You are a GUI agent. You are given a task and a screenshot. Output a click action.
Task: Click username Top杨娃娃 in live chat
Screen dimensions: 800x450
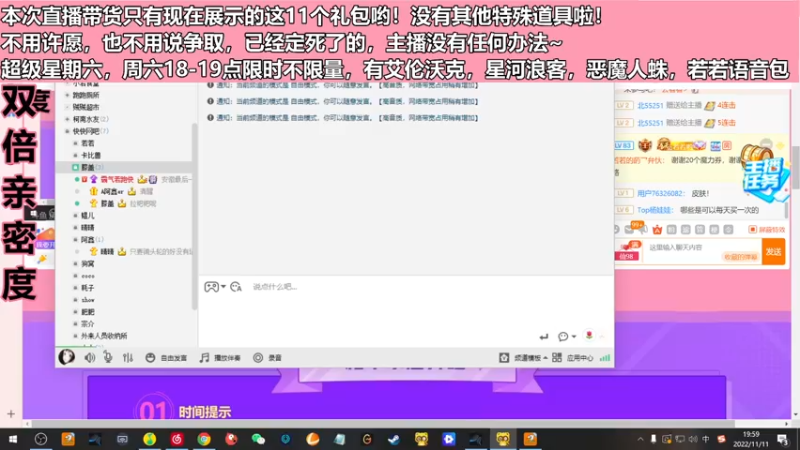point(655,210)
